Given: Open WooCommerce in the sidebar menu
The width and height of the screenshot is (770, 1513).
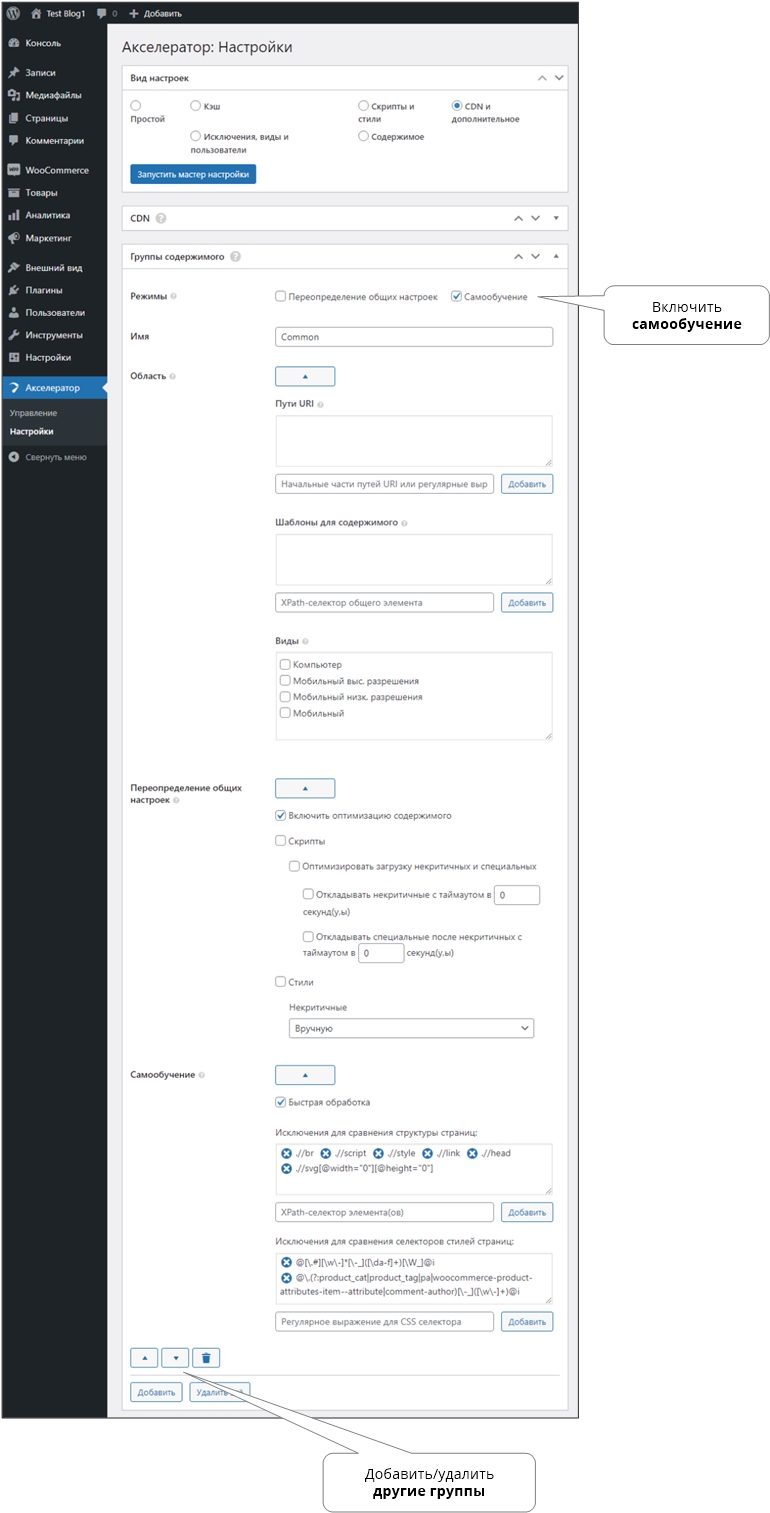Looking at the screenshot, I should pos(56,170).
